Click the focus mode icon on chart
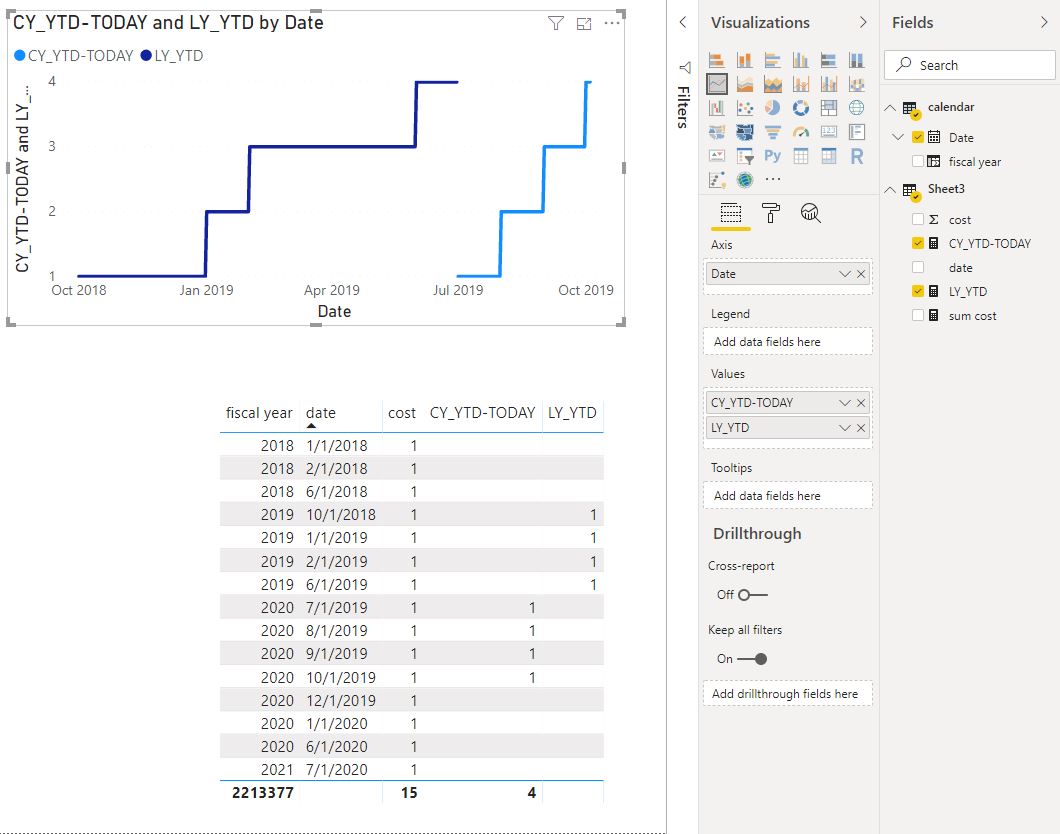Image resolution: width=1060 pixels, height=834 pixels. 584,24
